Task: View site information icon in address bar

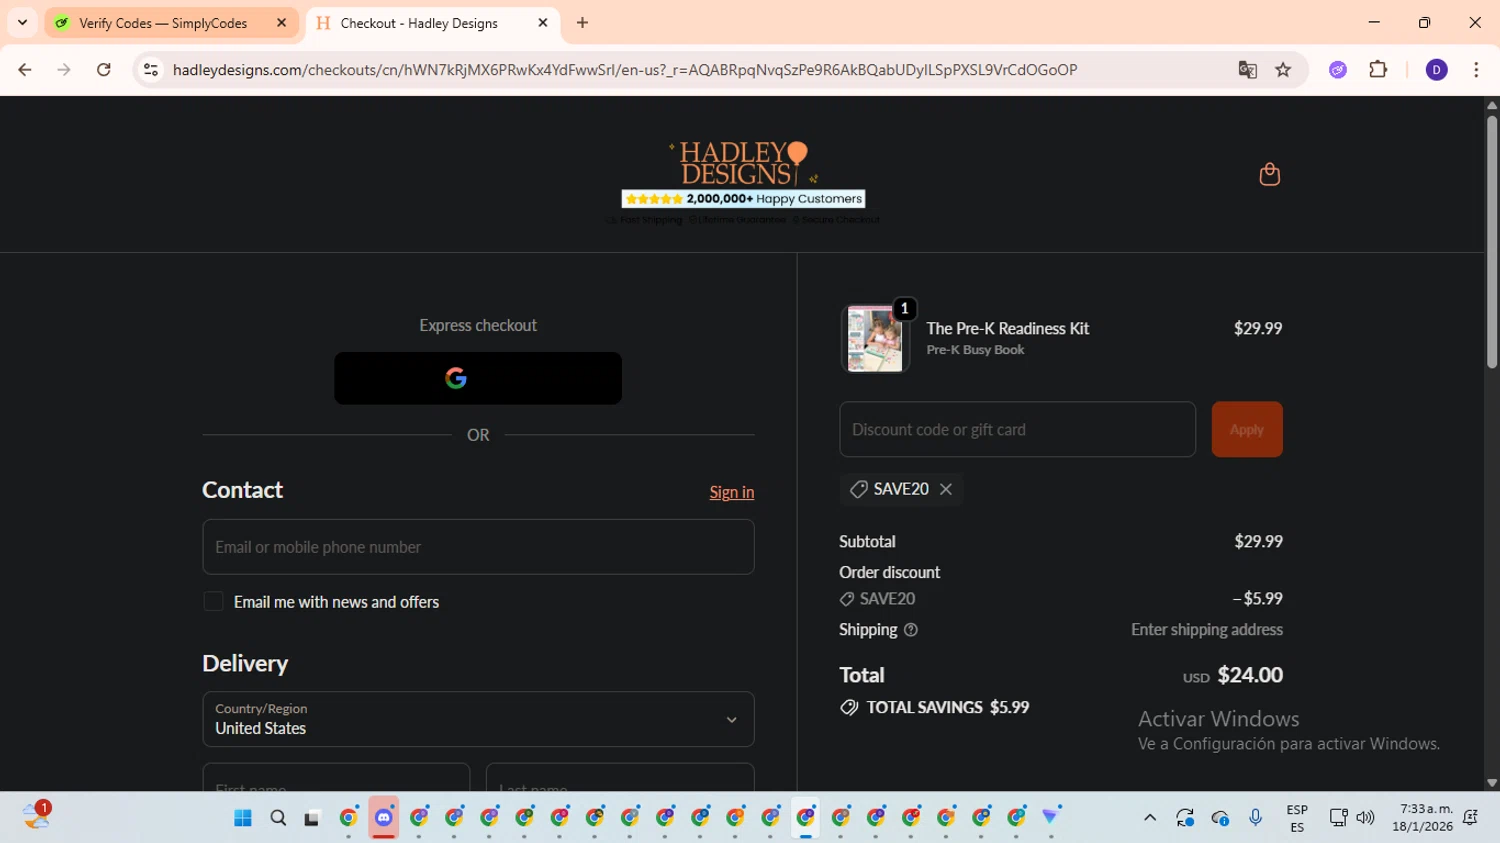Action: 151,70
